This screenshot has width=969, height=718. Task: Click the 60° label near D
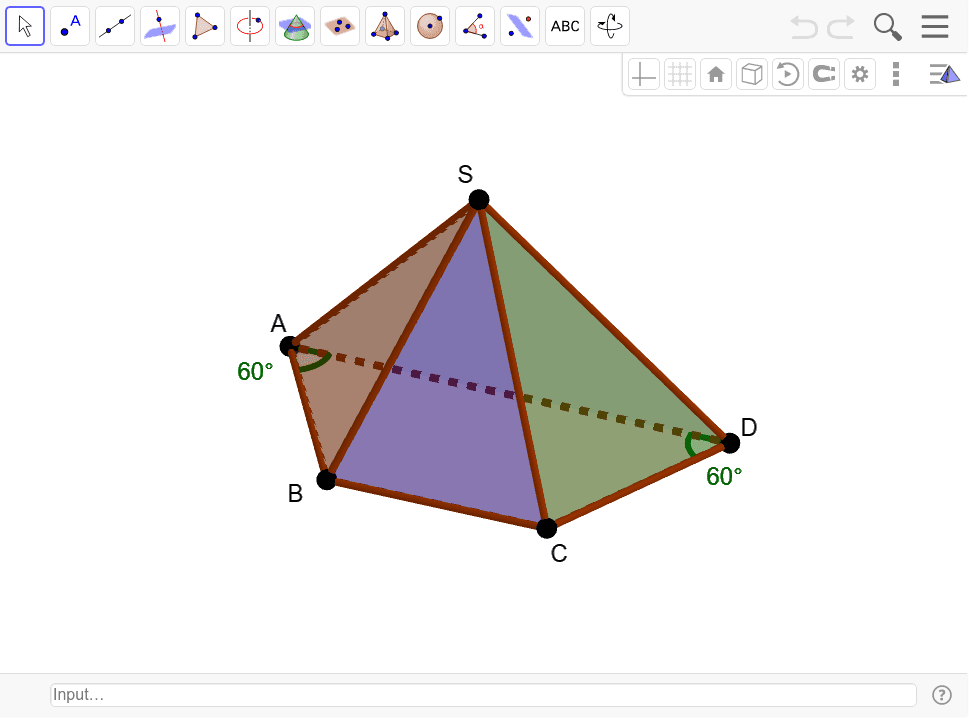[x=724, y=476]
